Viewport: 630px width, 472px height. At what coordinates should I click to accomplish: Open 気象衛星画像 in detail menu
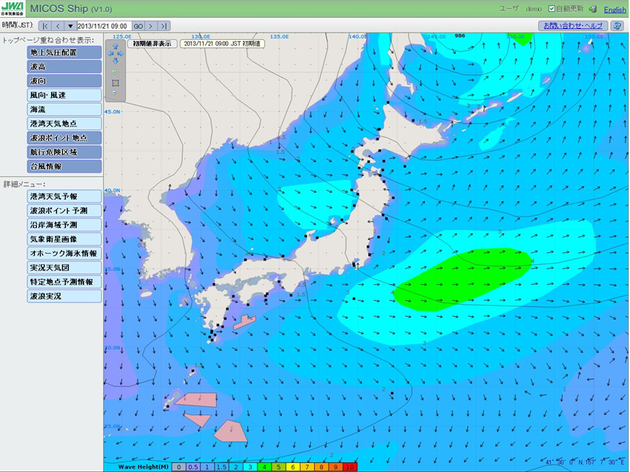click(51, 239)
